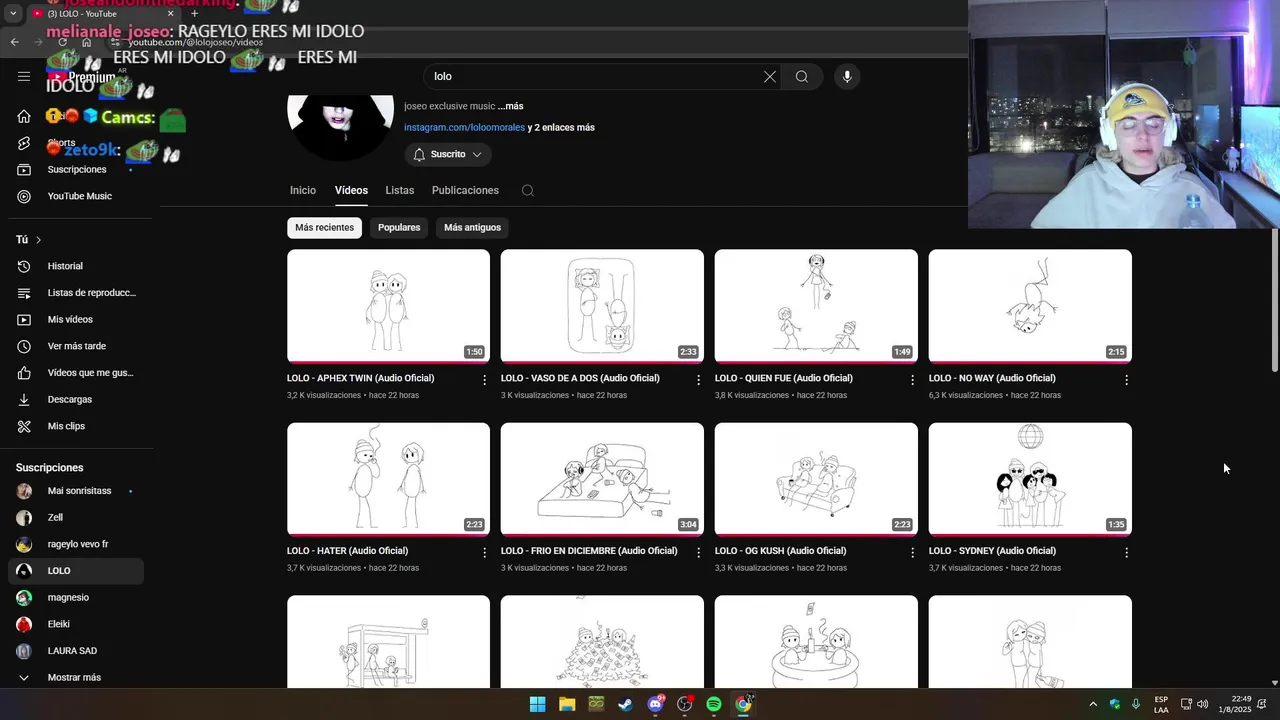Open the y 2 enlaces más link
This screenshot has height=720, width=1280.
561,128
